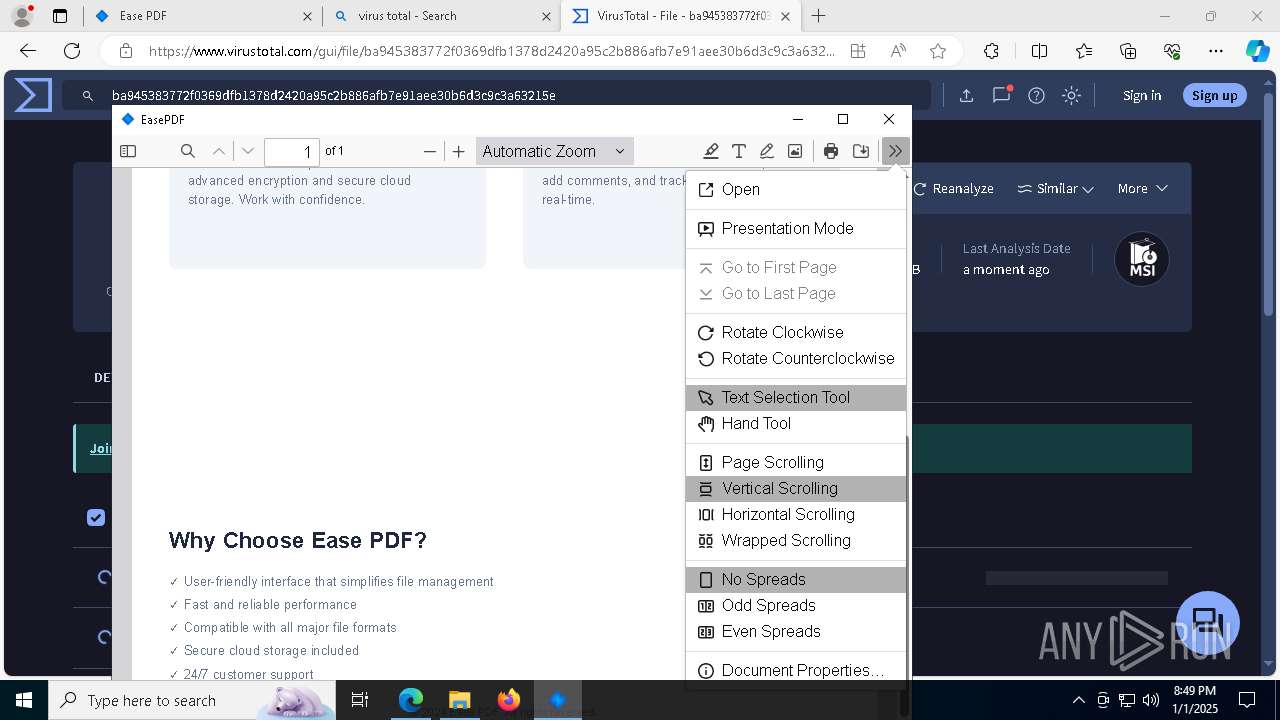Click Reanalyze on the VirusTotal page
This screenshot has width=1280, height=720.
click(x=953, y=188)
